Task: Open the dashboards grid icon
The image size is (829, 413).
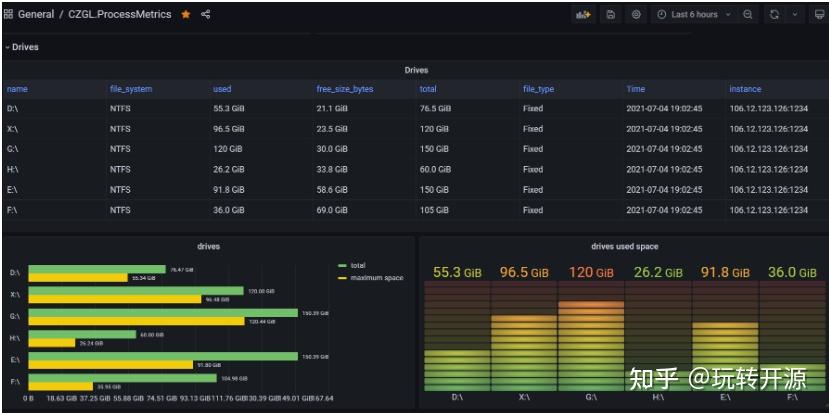Action: (x=8, y=15)
